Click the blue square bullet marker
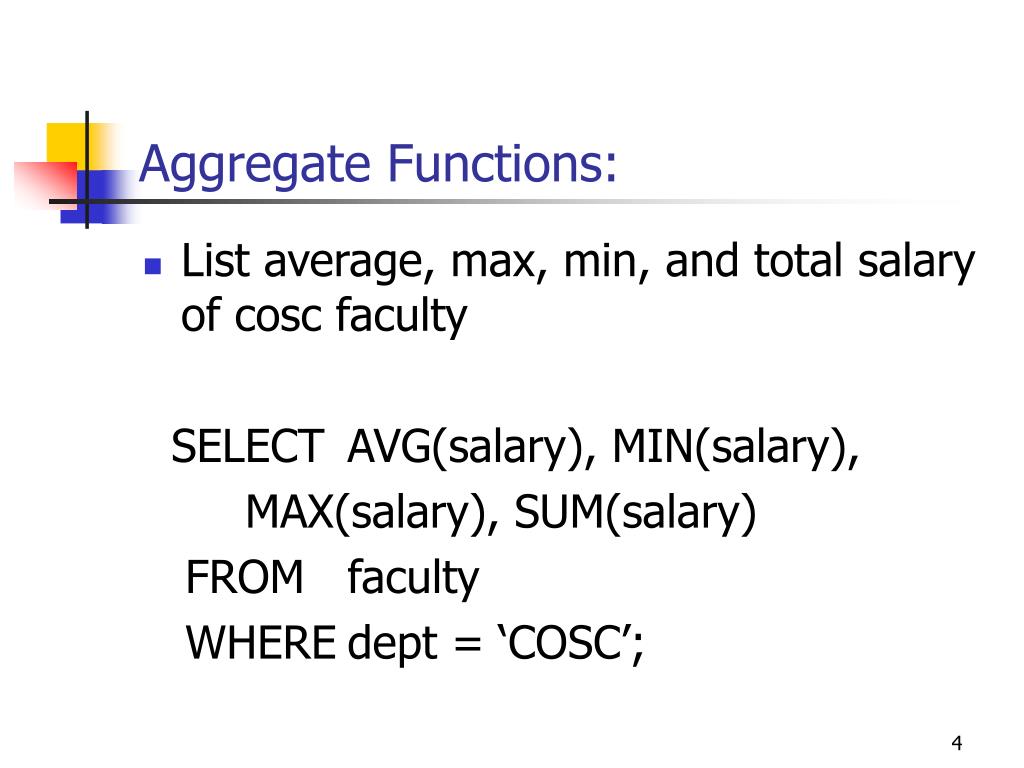The height and width of the screenshot is (768, 1024). coord(153,266)
